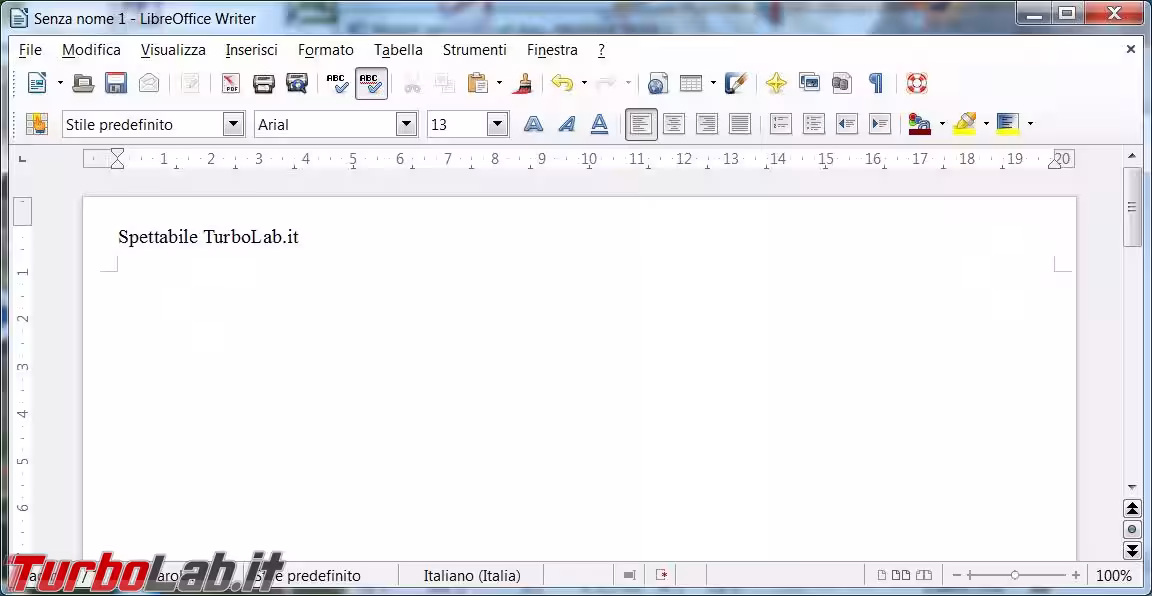Toggle automatic spell checking
1152x596 pixels.
click(x=371, y=84)
